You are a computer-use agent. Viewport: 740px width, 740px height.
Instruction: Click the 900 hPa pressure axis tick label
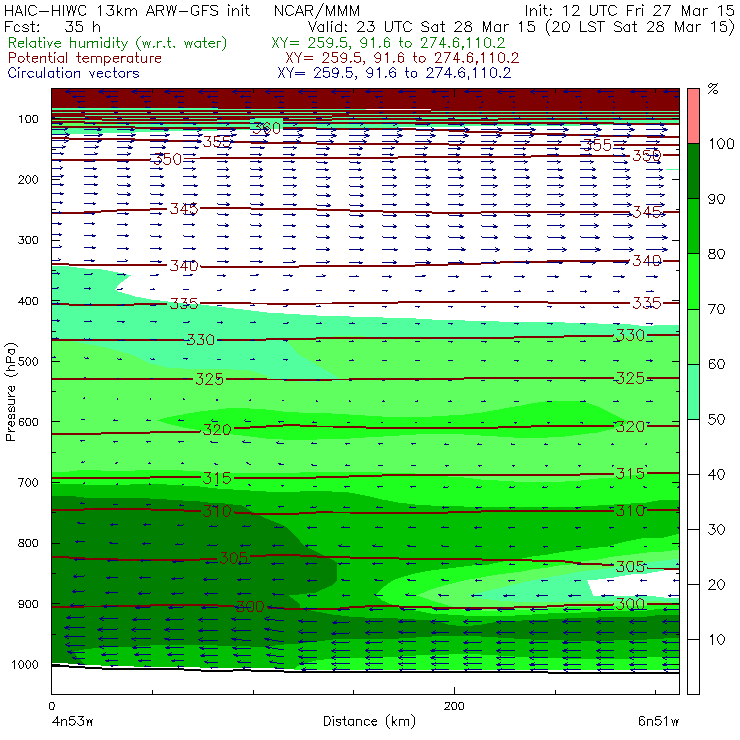click(28, 604)
